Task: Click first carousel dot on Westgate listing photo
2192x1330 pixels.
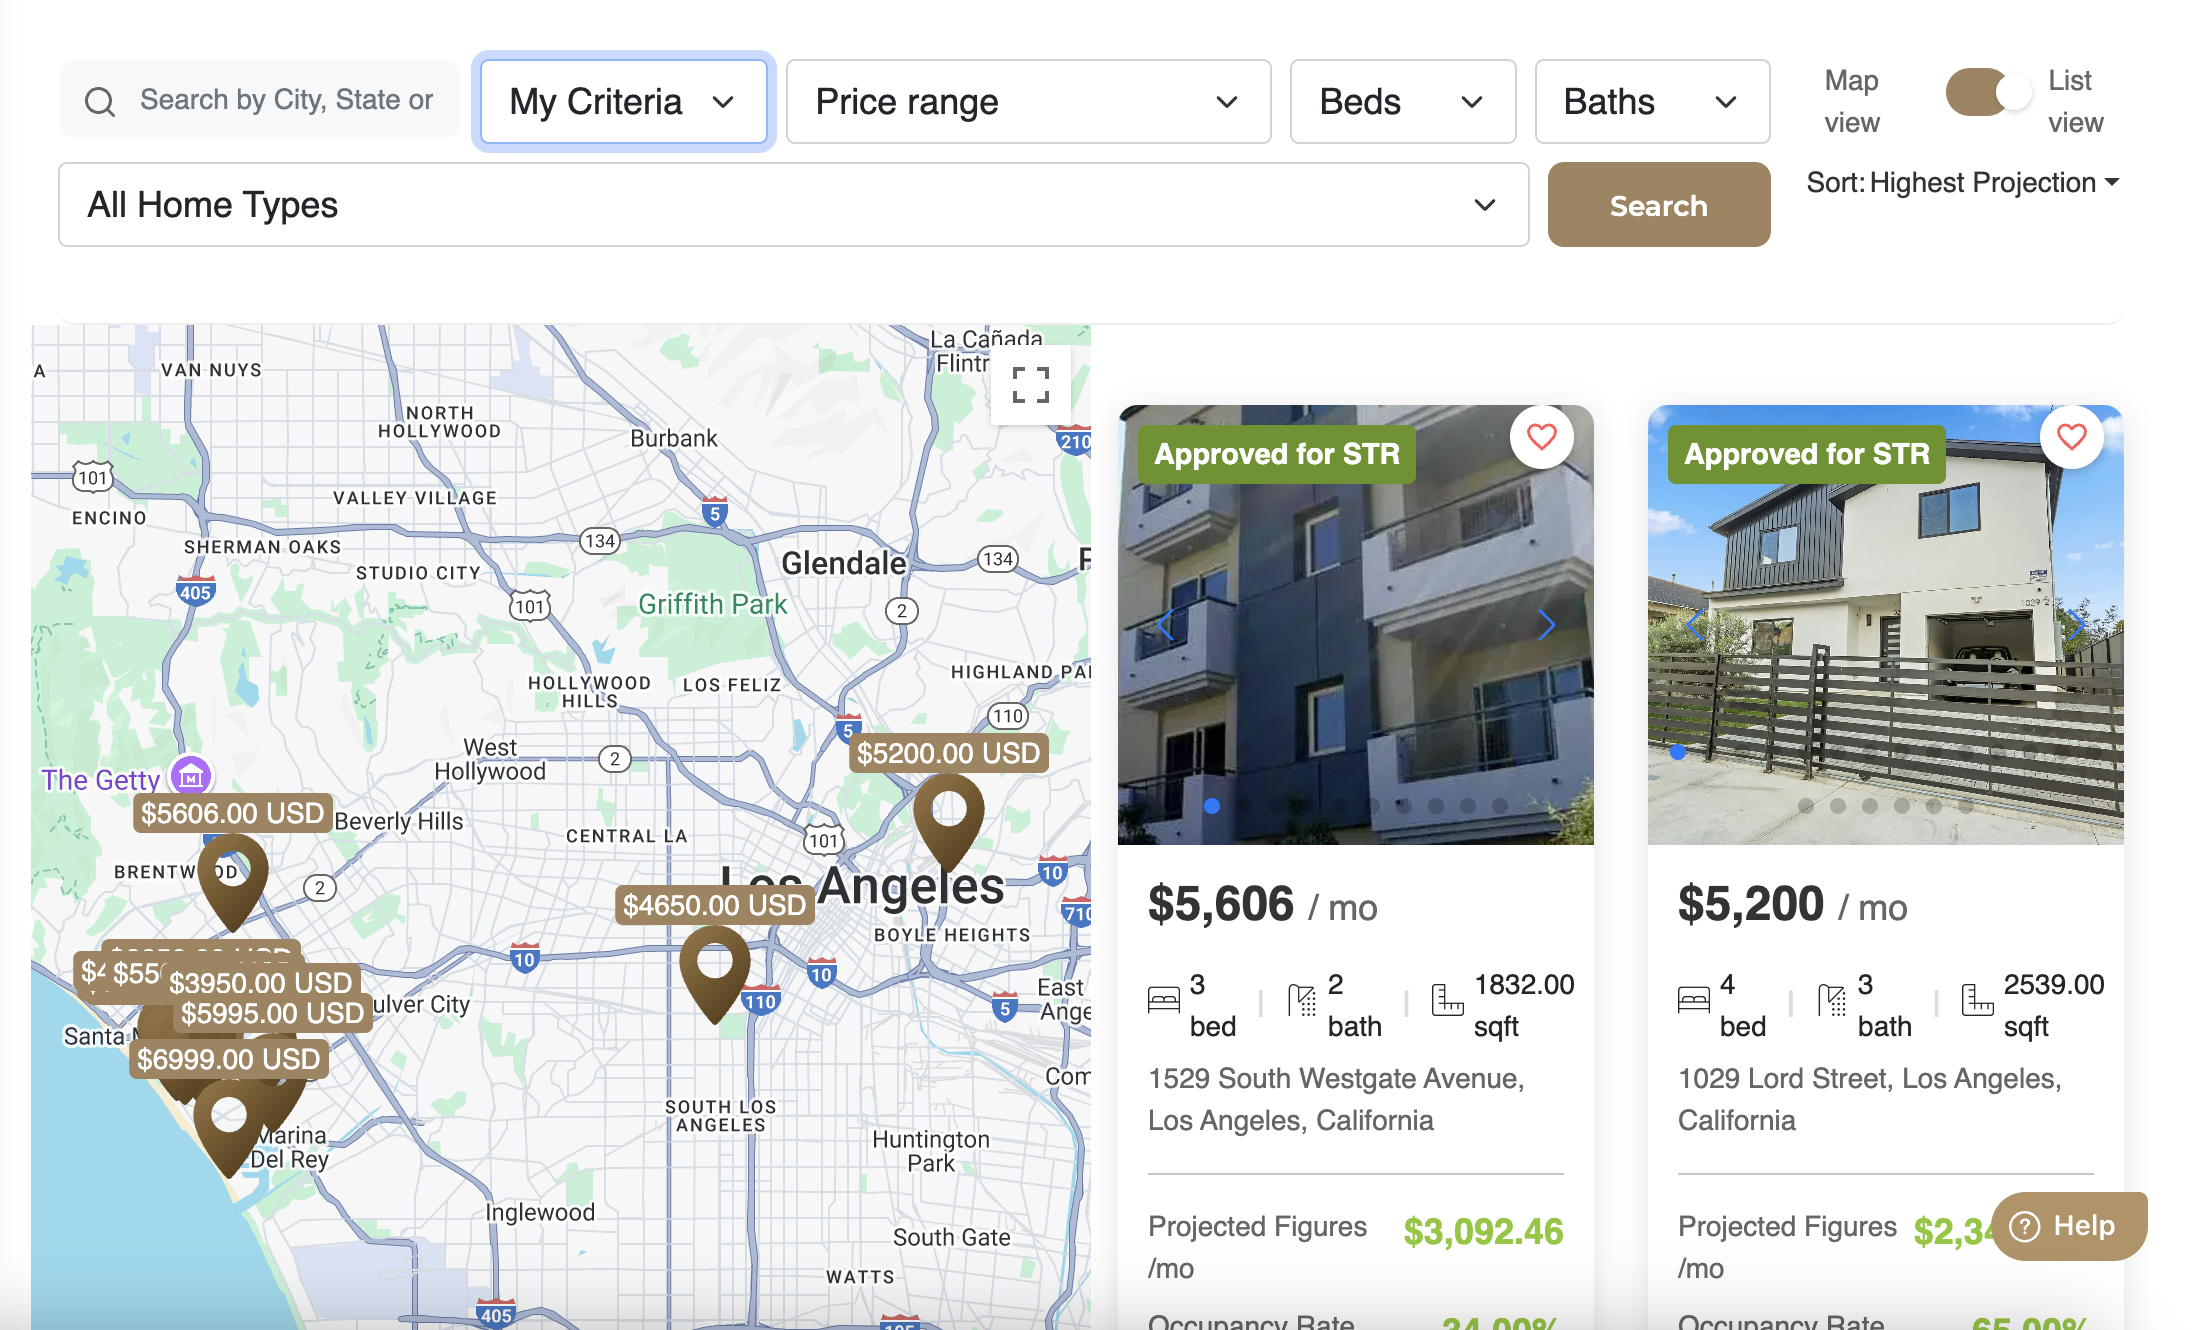Action: click(1212, 806)
